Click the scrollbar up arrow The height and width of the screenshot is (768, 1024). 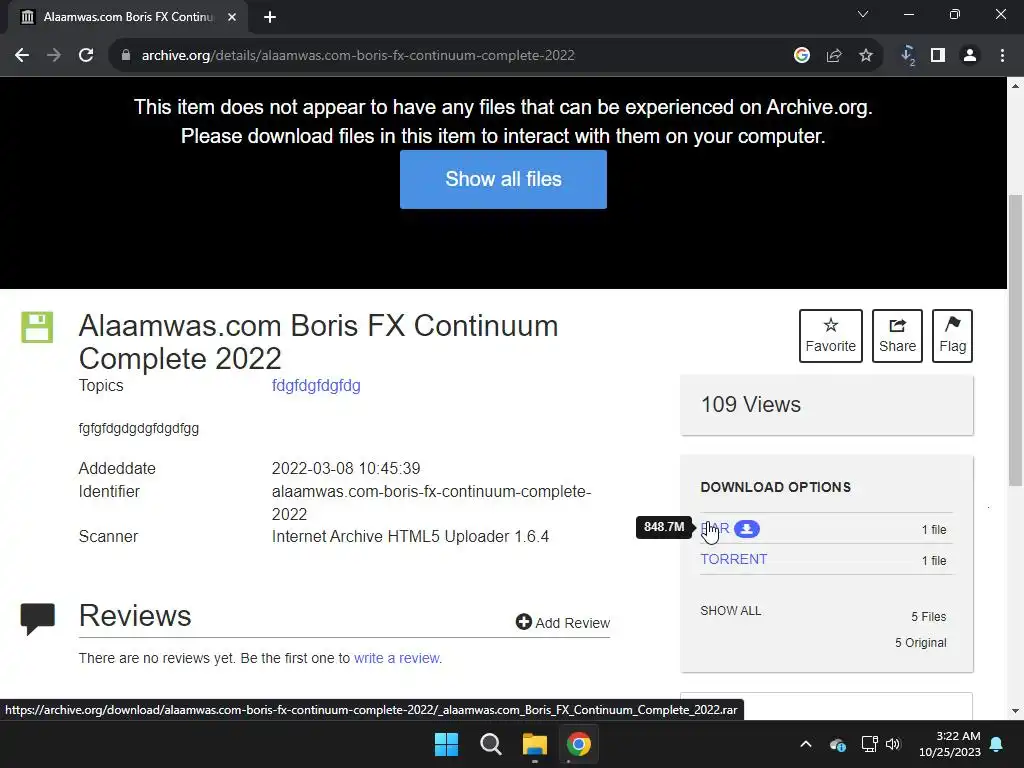[x=1016, y=86]
